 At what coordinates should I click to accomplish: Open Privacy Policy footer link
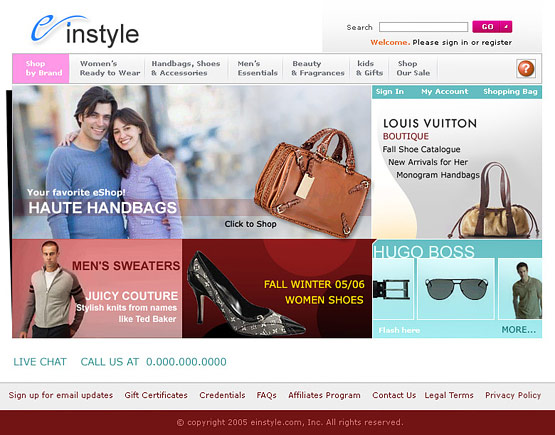(513, 395)
